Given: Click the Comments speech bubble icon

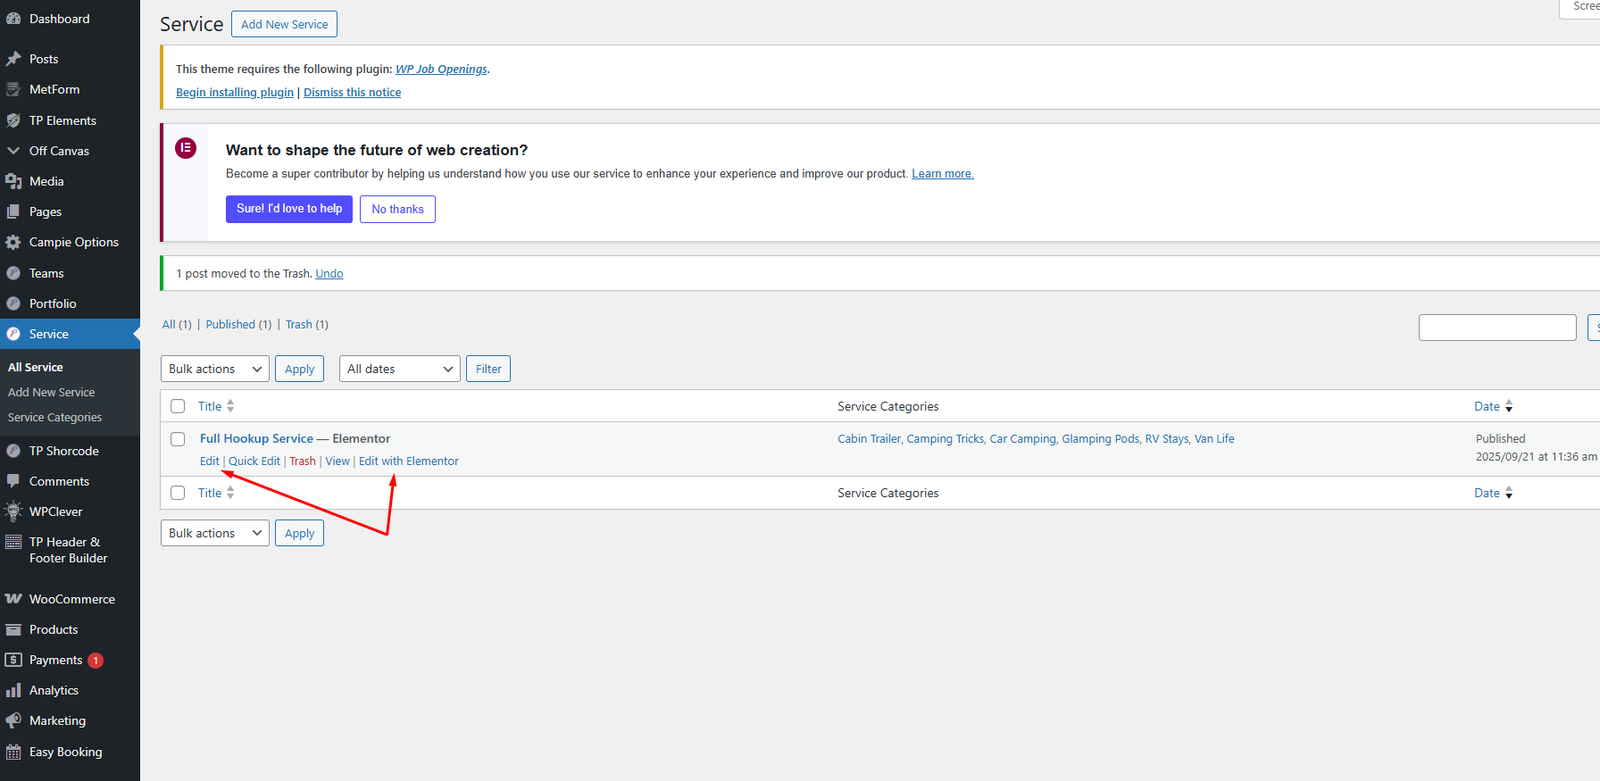Looking at the screenshot, I should point(13,481).
